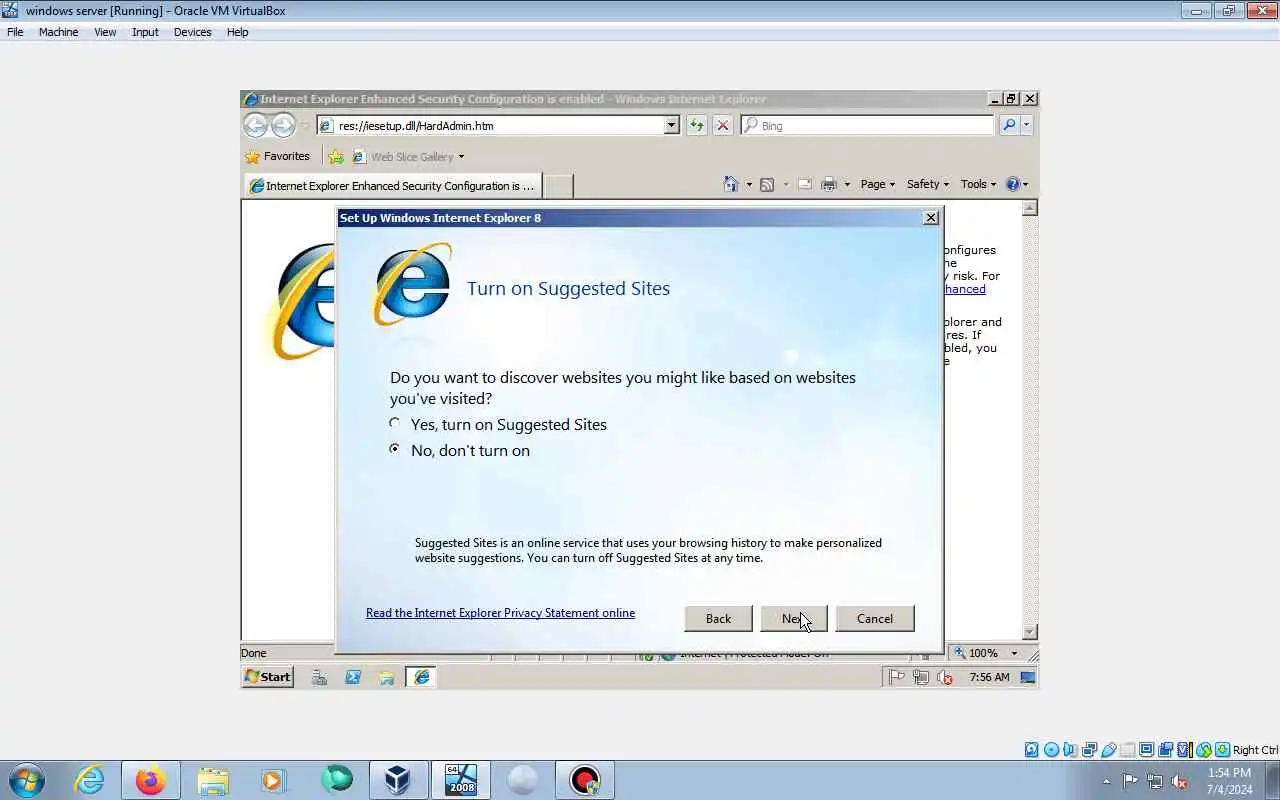Click the magnifier Search button next to Bing

click(1009, 125)
